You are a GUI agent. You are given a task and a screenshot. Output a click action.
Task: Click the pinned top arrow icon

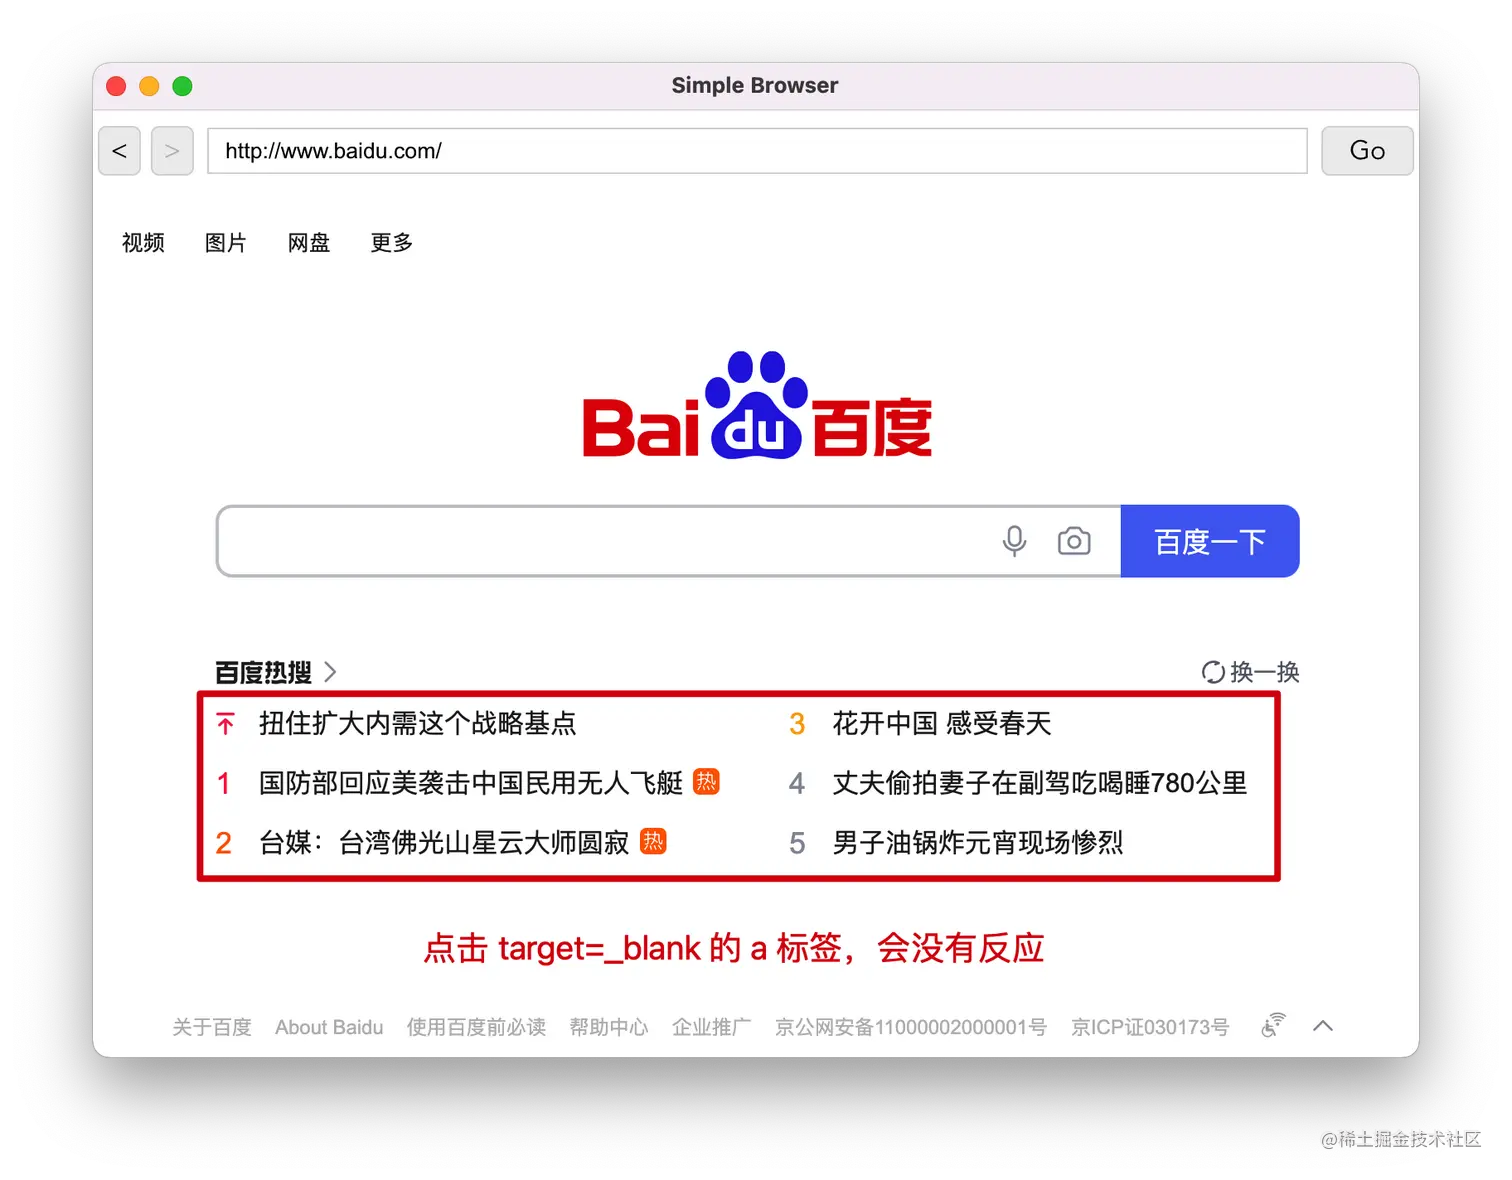click(226, 723)
